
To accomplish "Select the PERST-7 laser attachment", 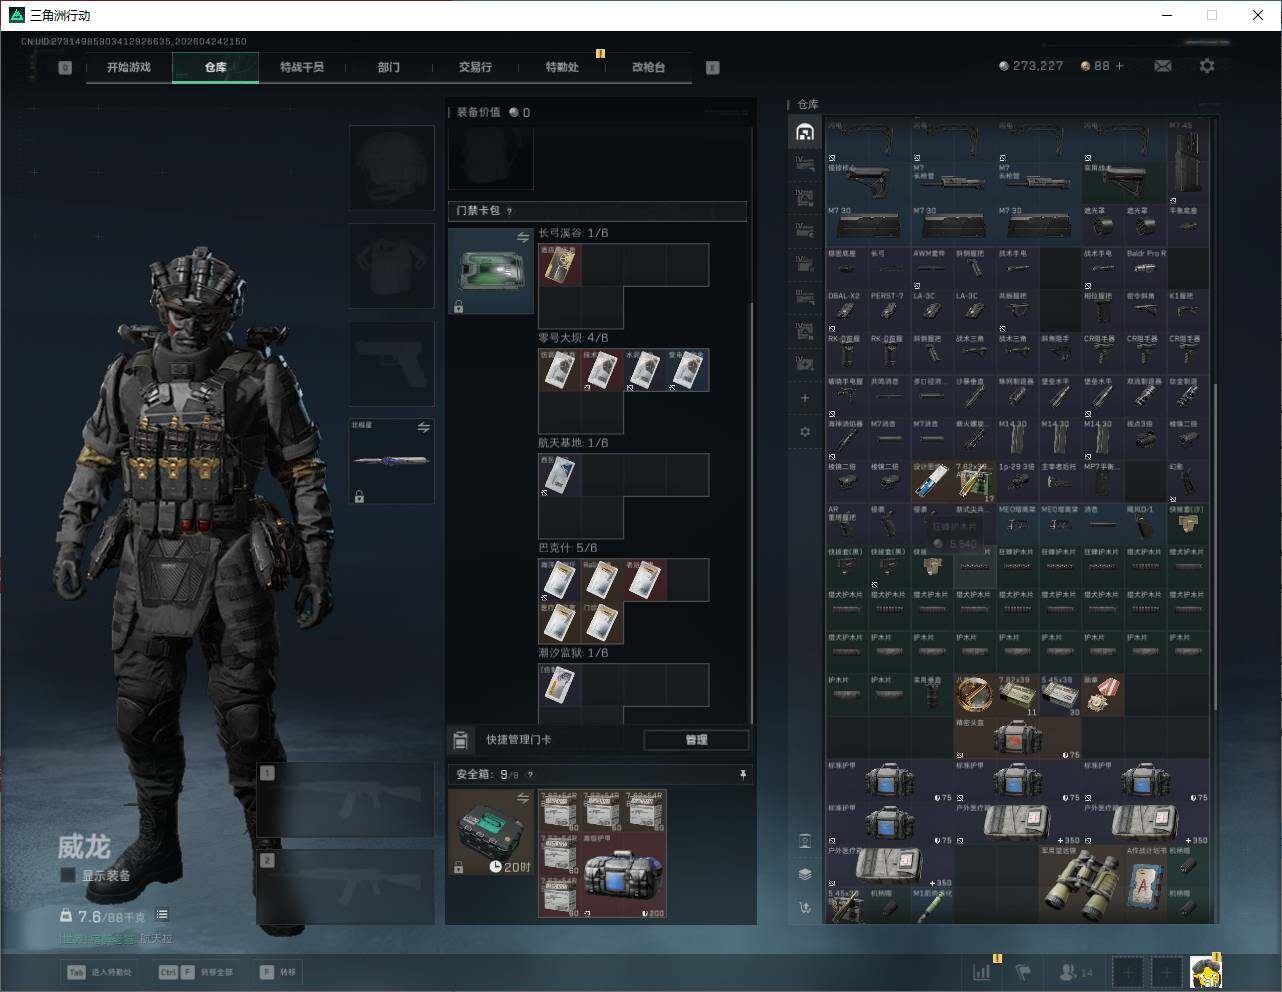I will 890,310.
